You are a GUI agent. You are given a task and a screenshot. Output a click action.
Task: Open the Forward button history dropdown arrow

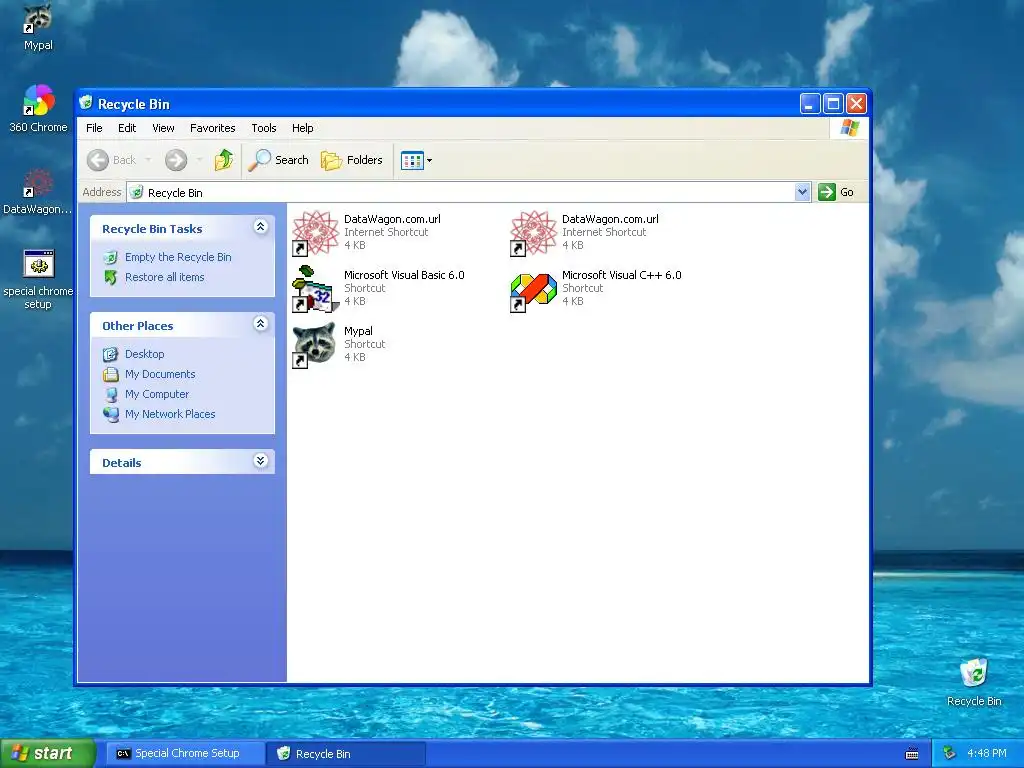[199, 160]
